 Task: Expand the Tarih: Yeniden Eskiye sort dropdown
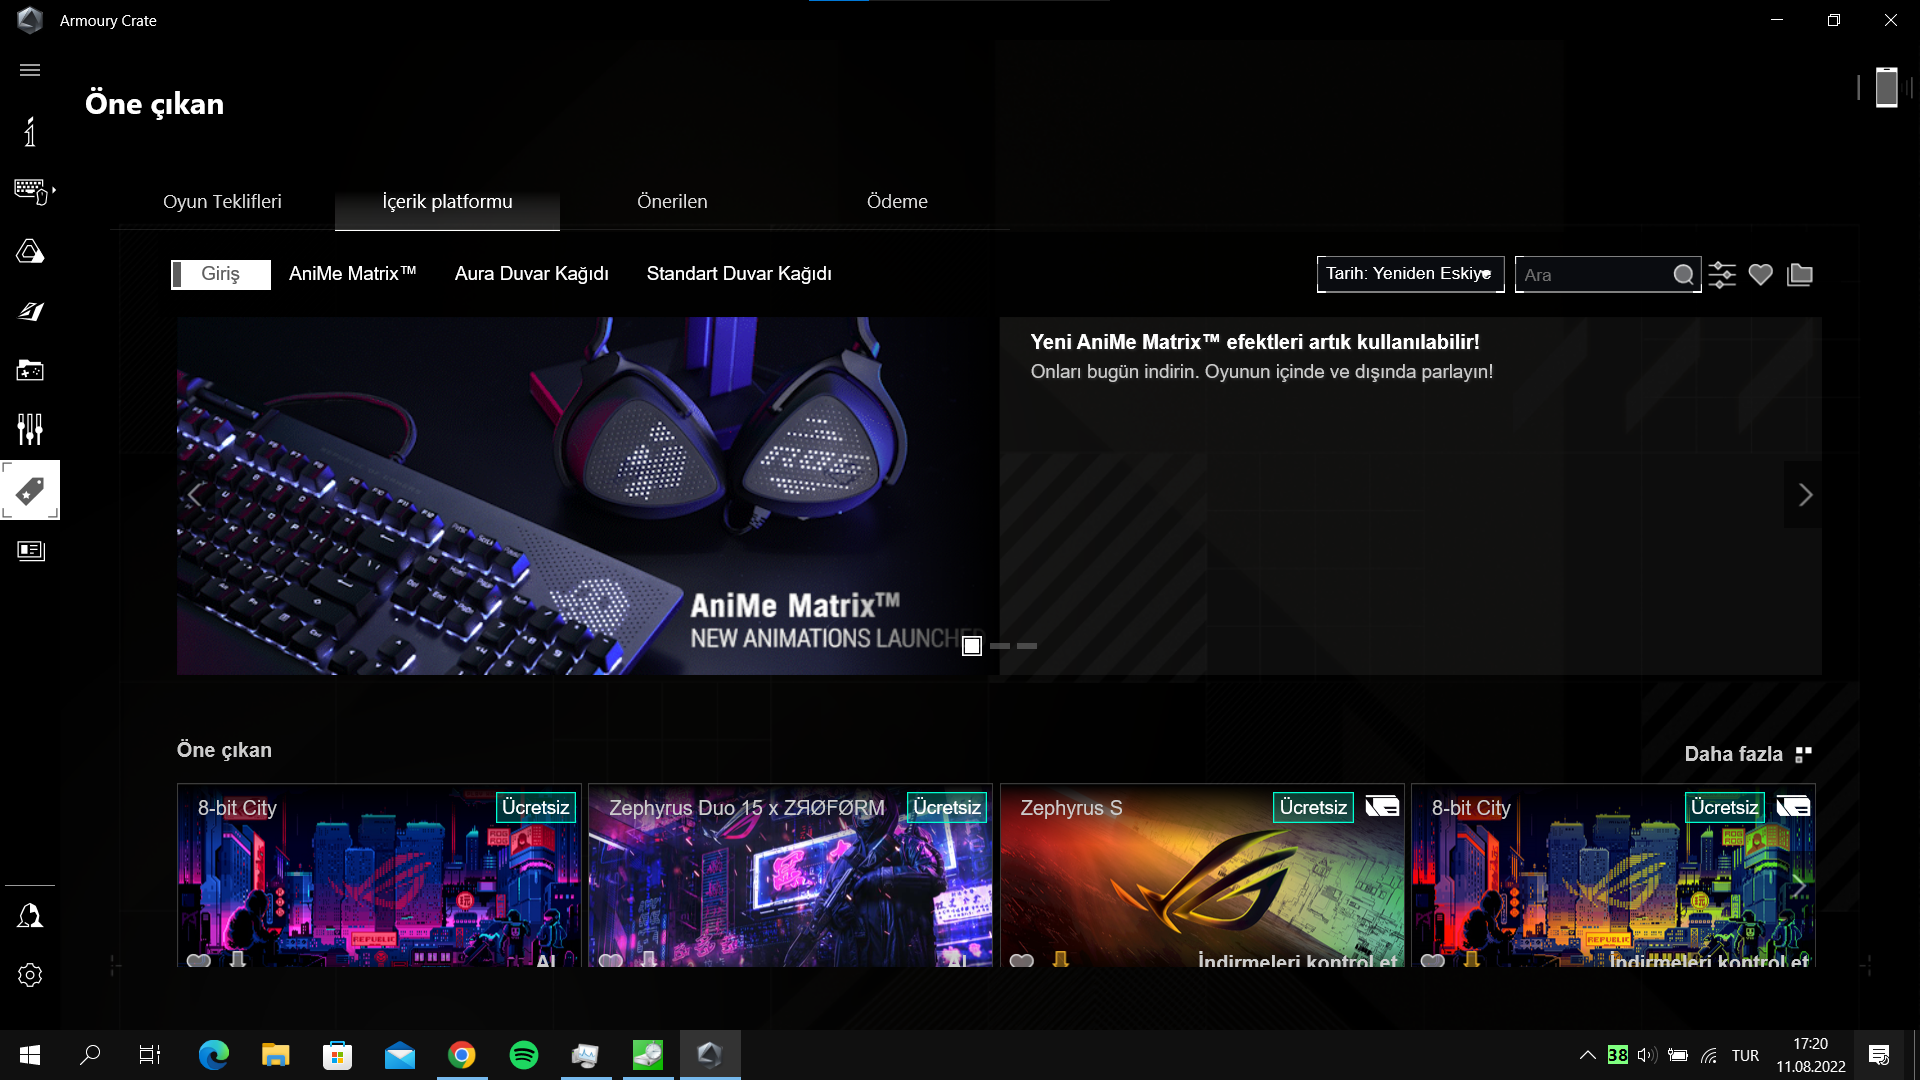1410,274
